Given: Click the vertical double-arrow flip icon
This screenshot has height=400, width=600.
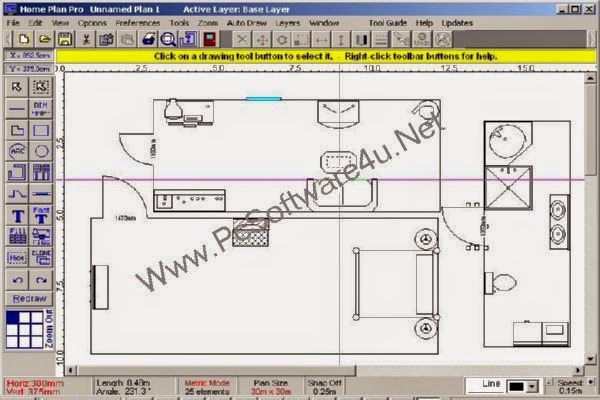Looking at the screenshot, I should pos(341,39).
